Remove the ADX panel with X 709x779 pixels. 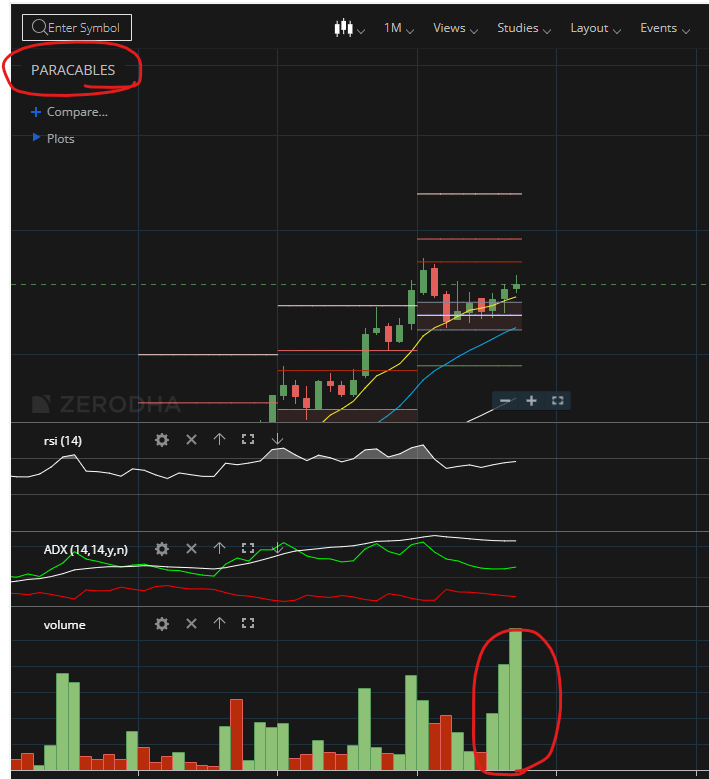191,548
